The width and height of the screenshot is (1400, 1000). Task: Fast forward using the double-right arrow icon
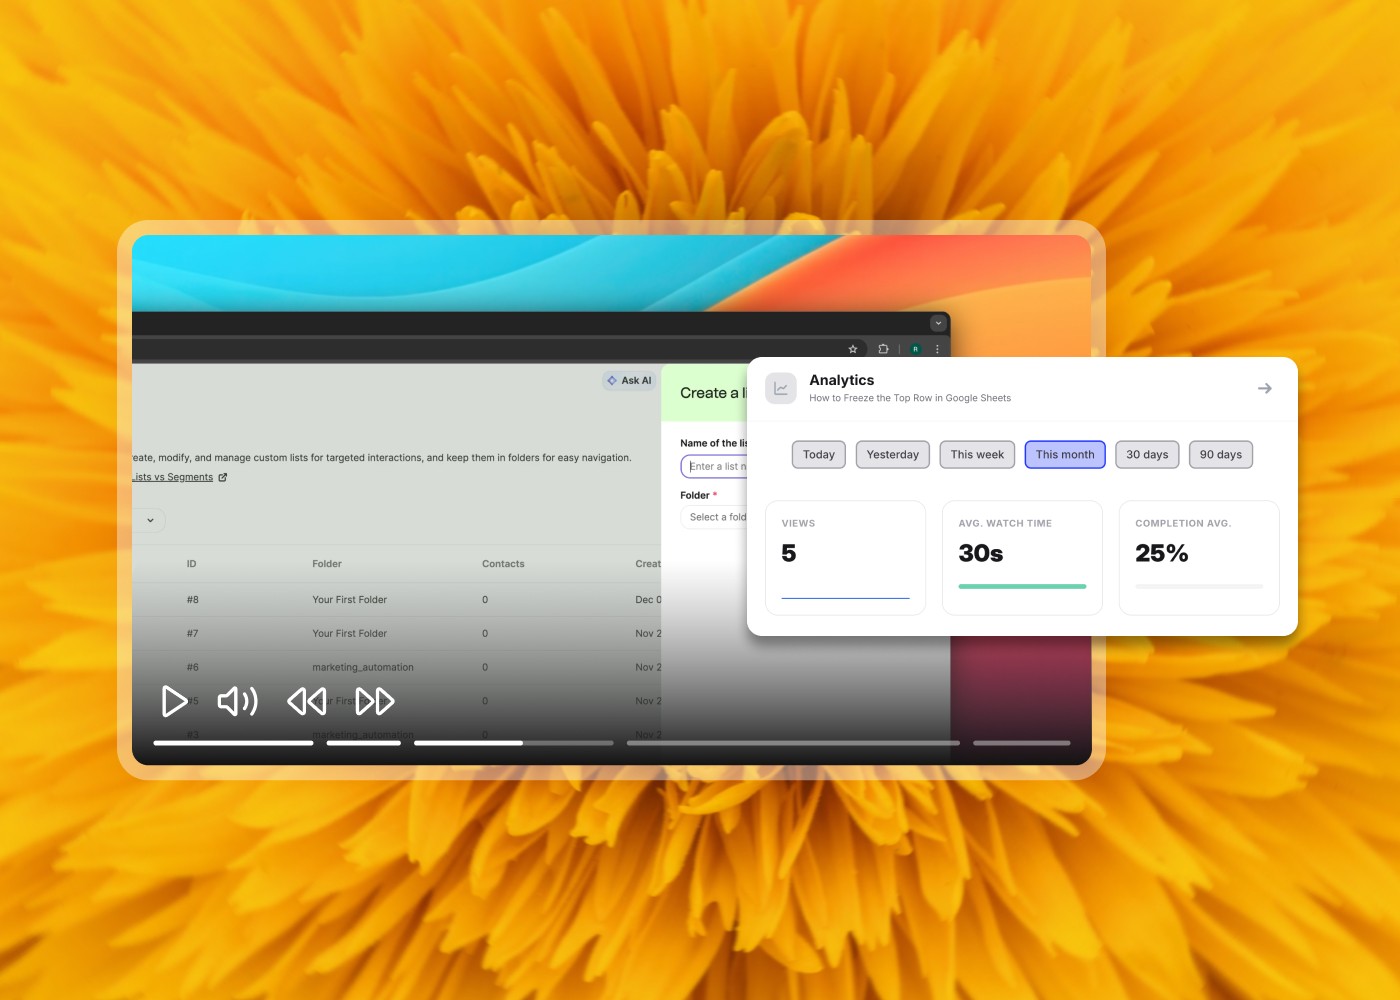coord(375,701)
